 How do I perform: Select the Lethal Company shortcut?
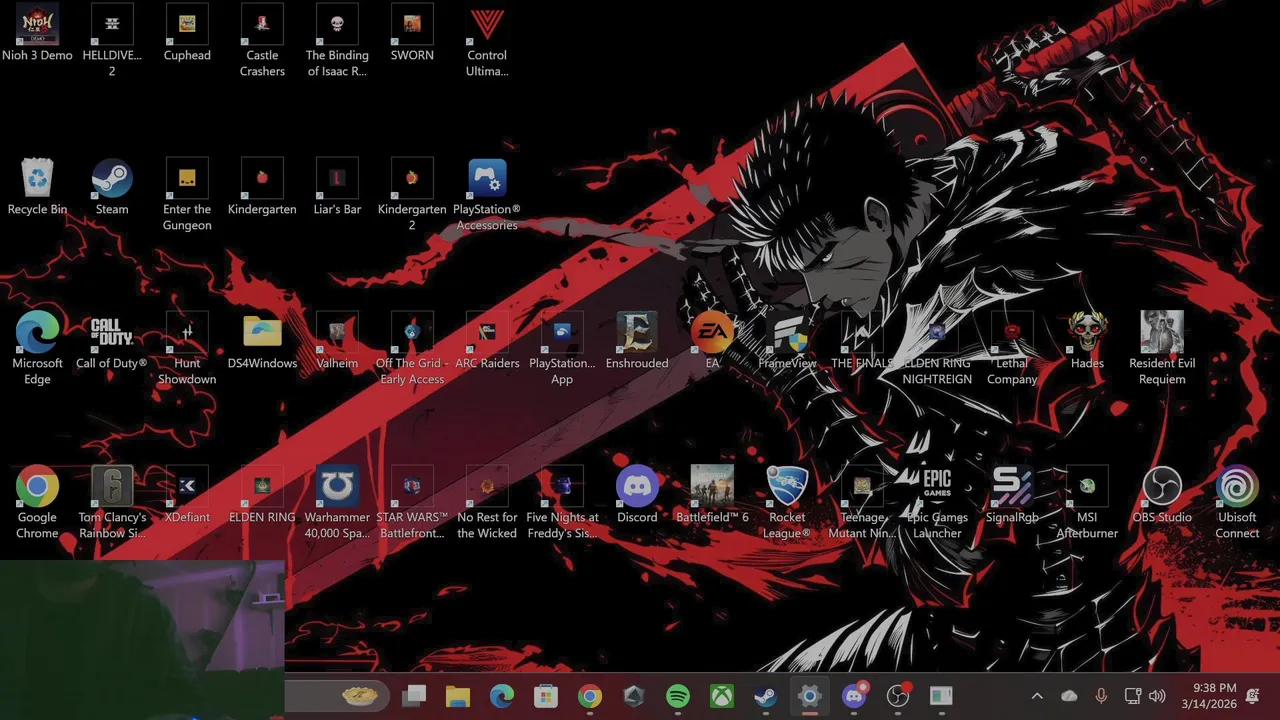1012,349
